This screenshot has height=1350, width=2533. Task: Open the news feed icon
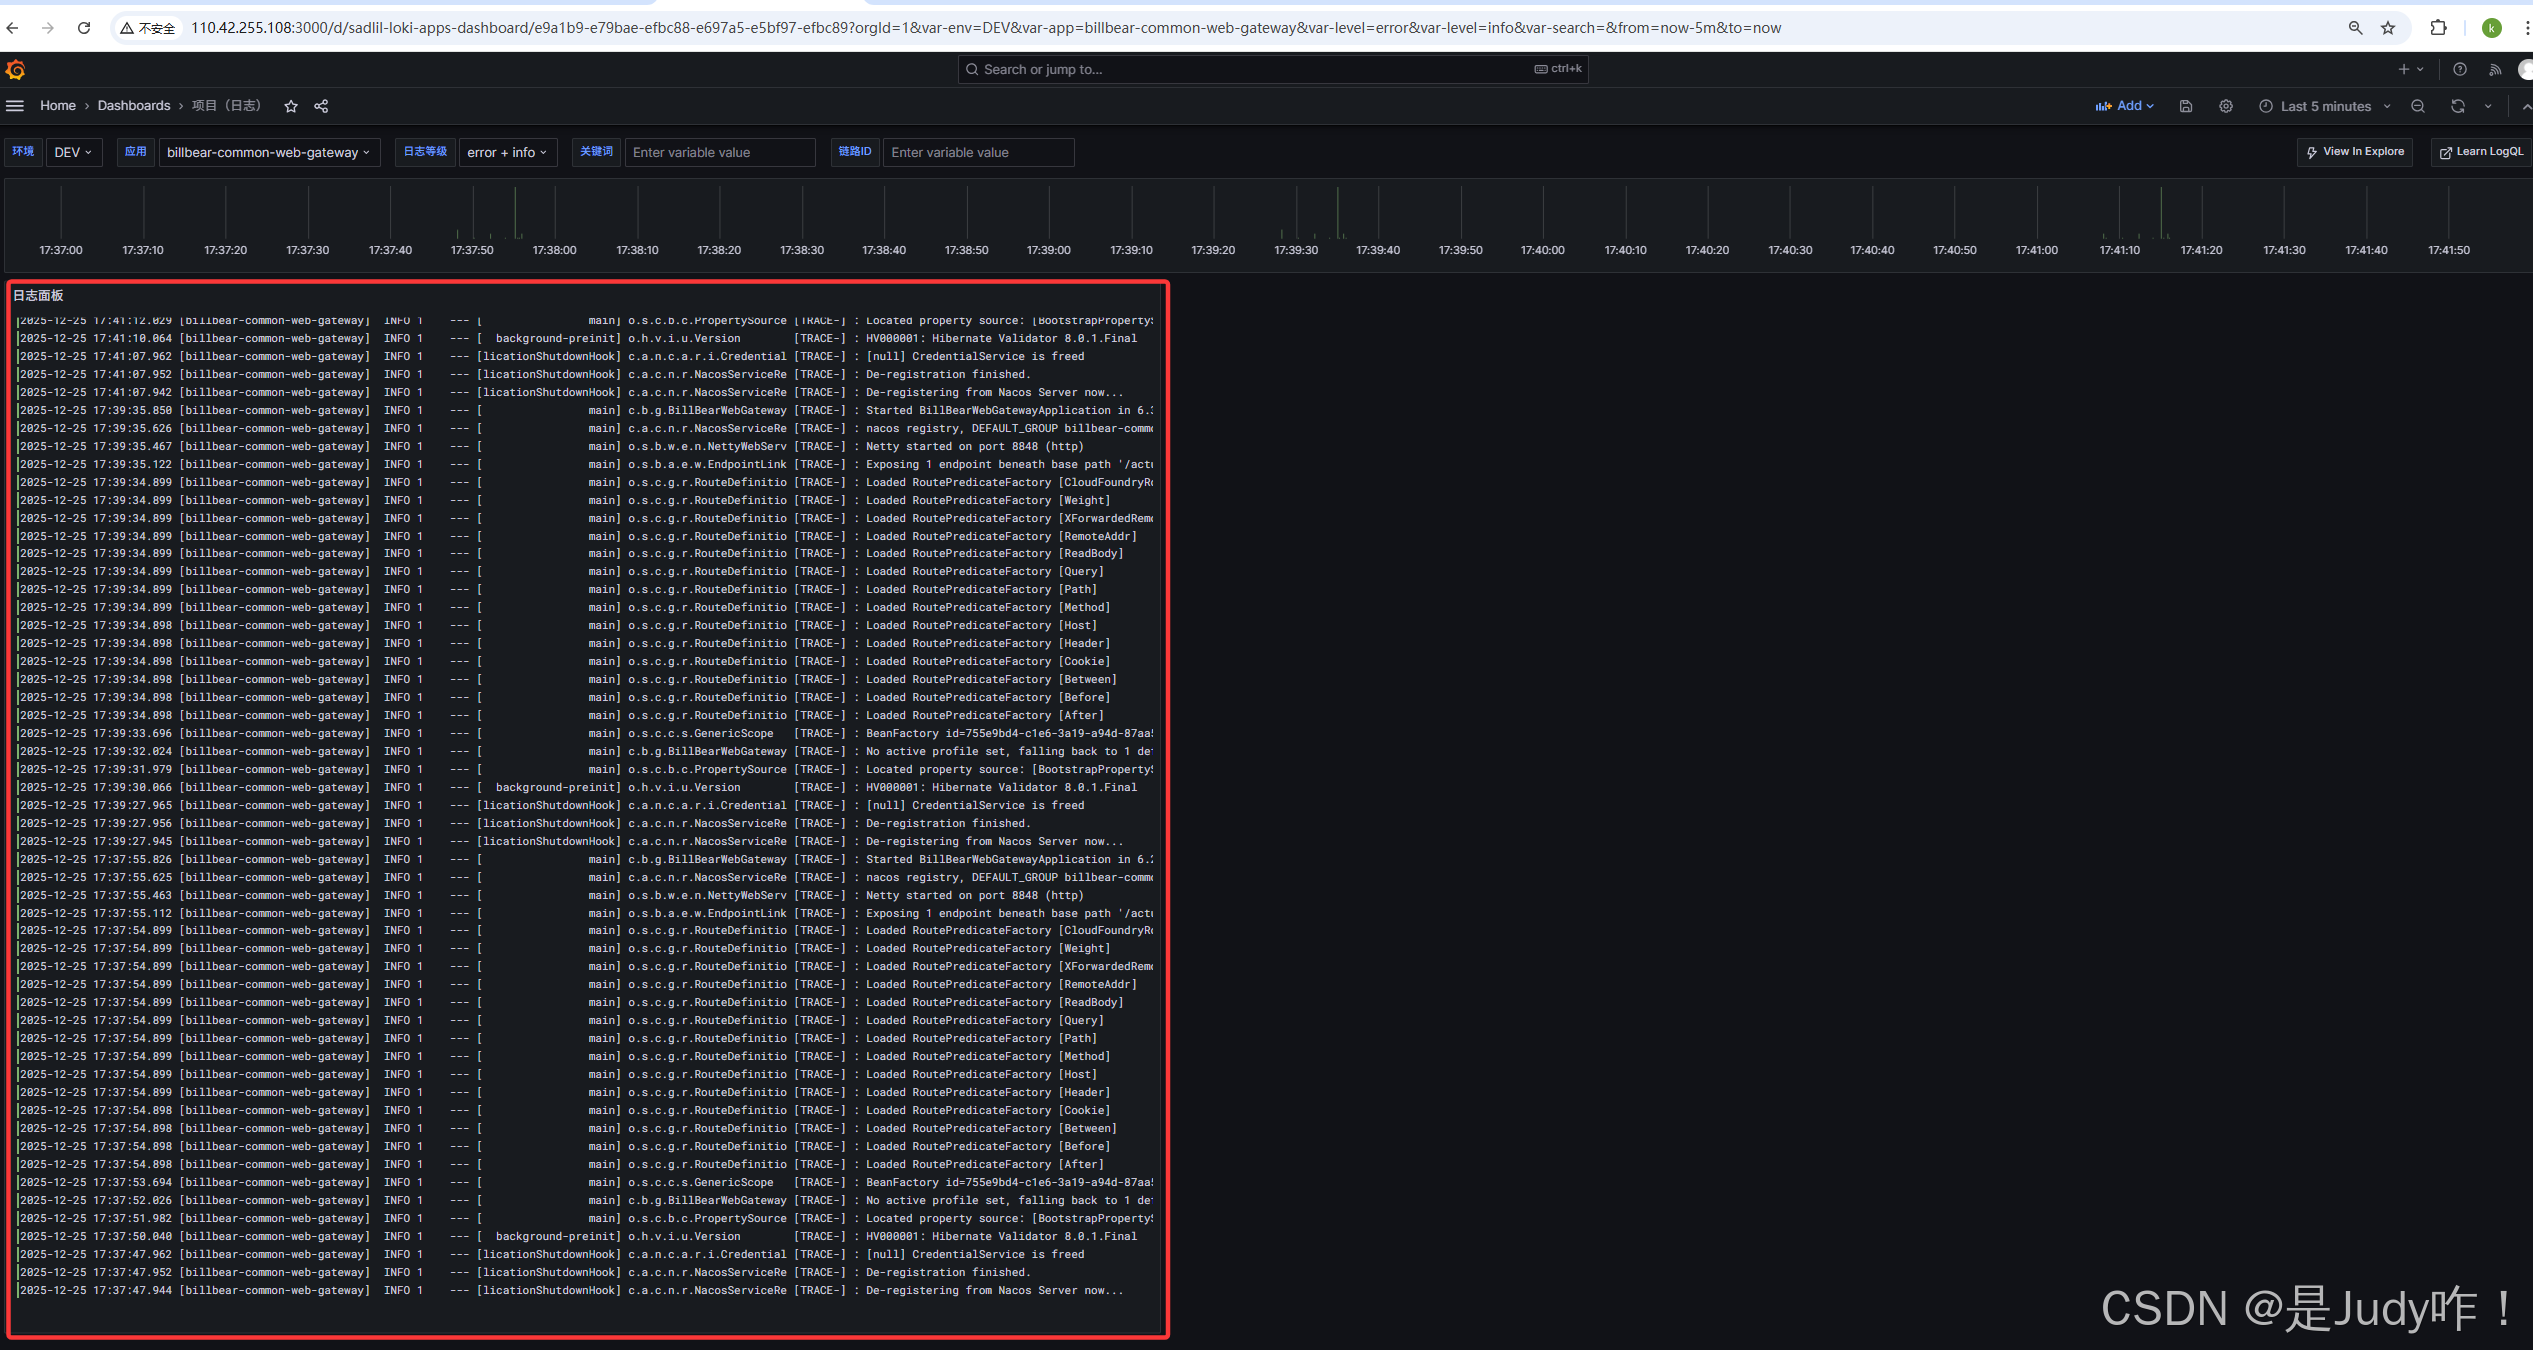pyautogui.click(x=2495, y=69)
